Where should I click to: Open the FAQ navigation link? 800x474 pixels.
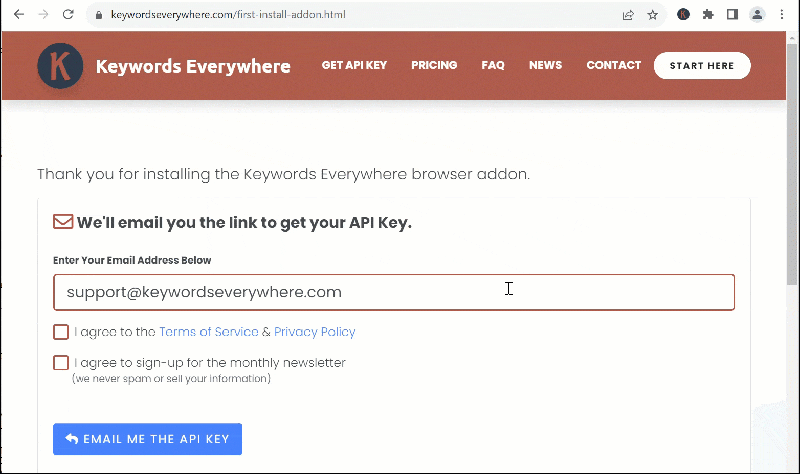tap(493, 65)
